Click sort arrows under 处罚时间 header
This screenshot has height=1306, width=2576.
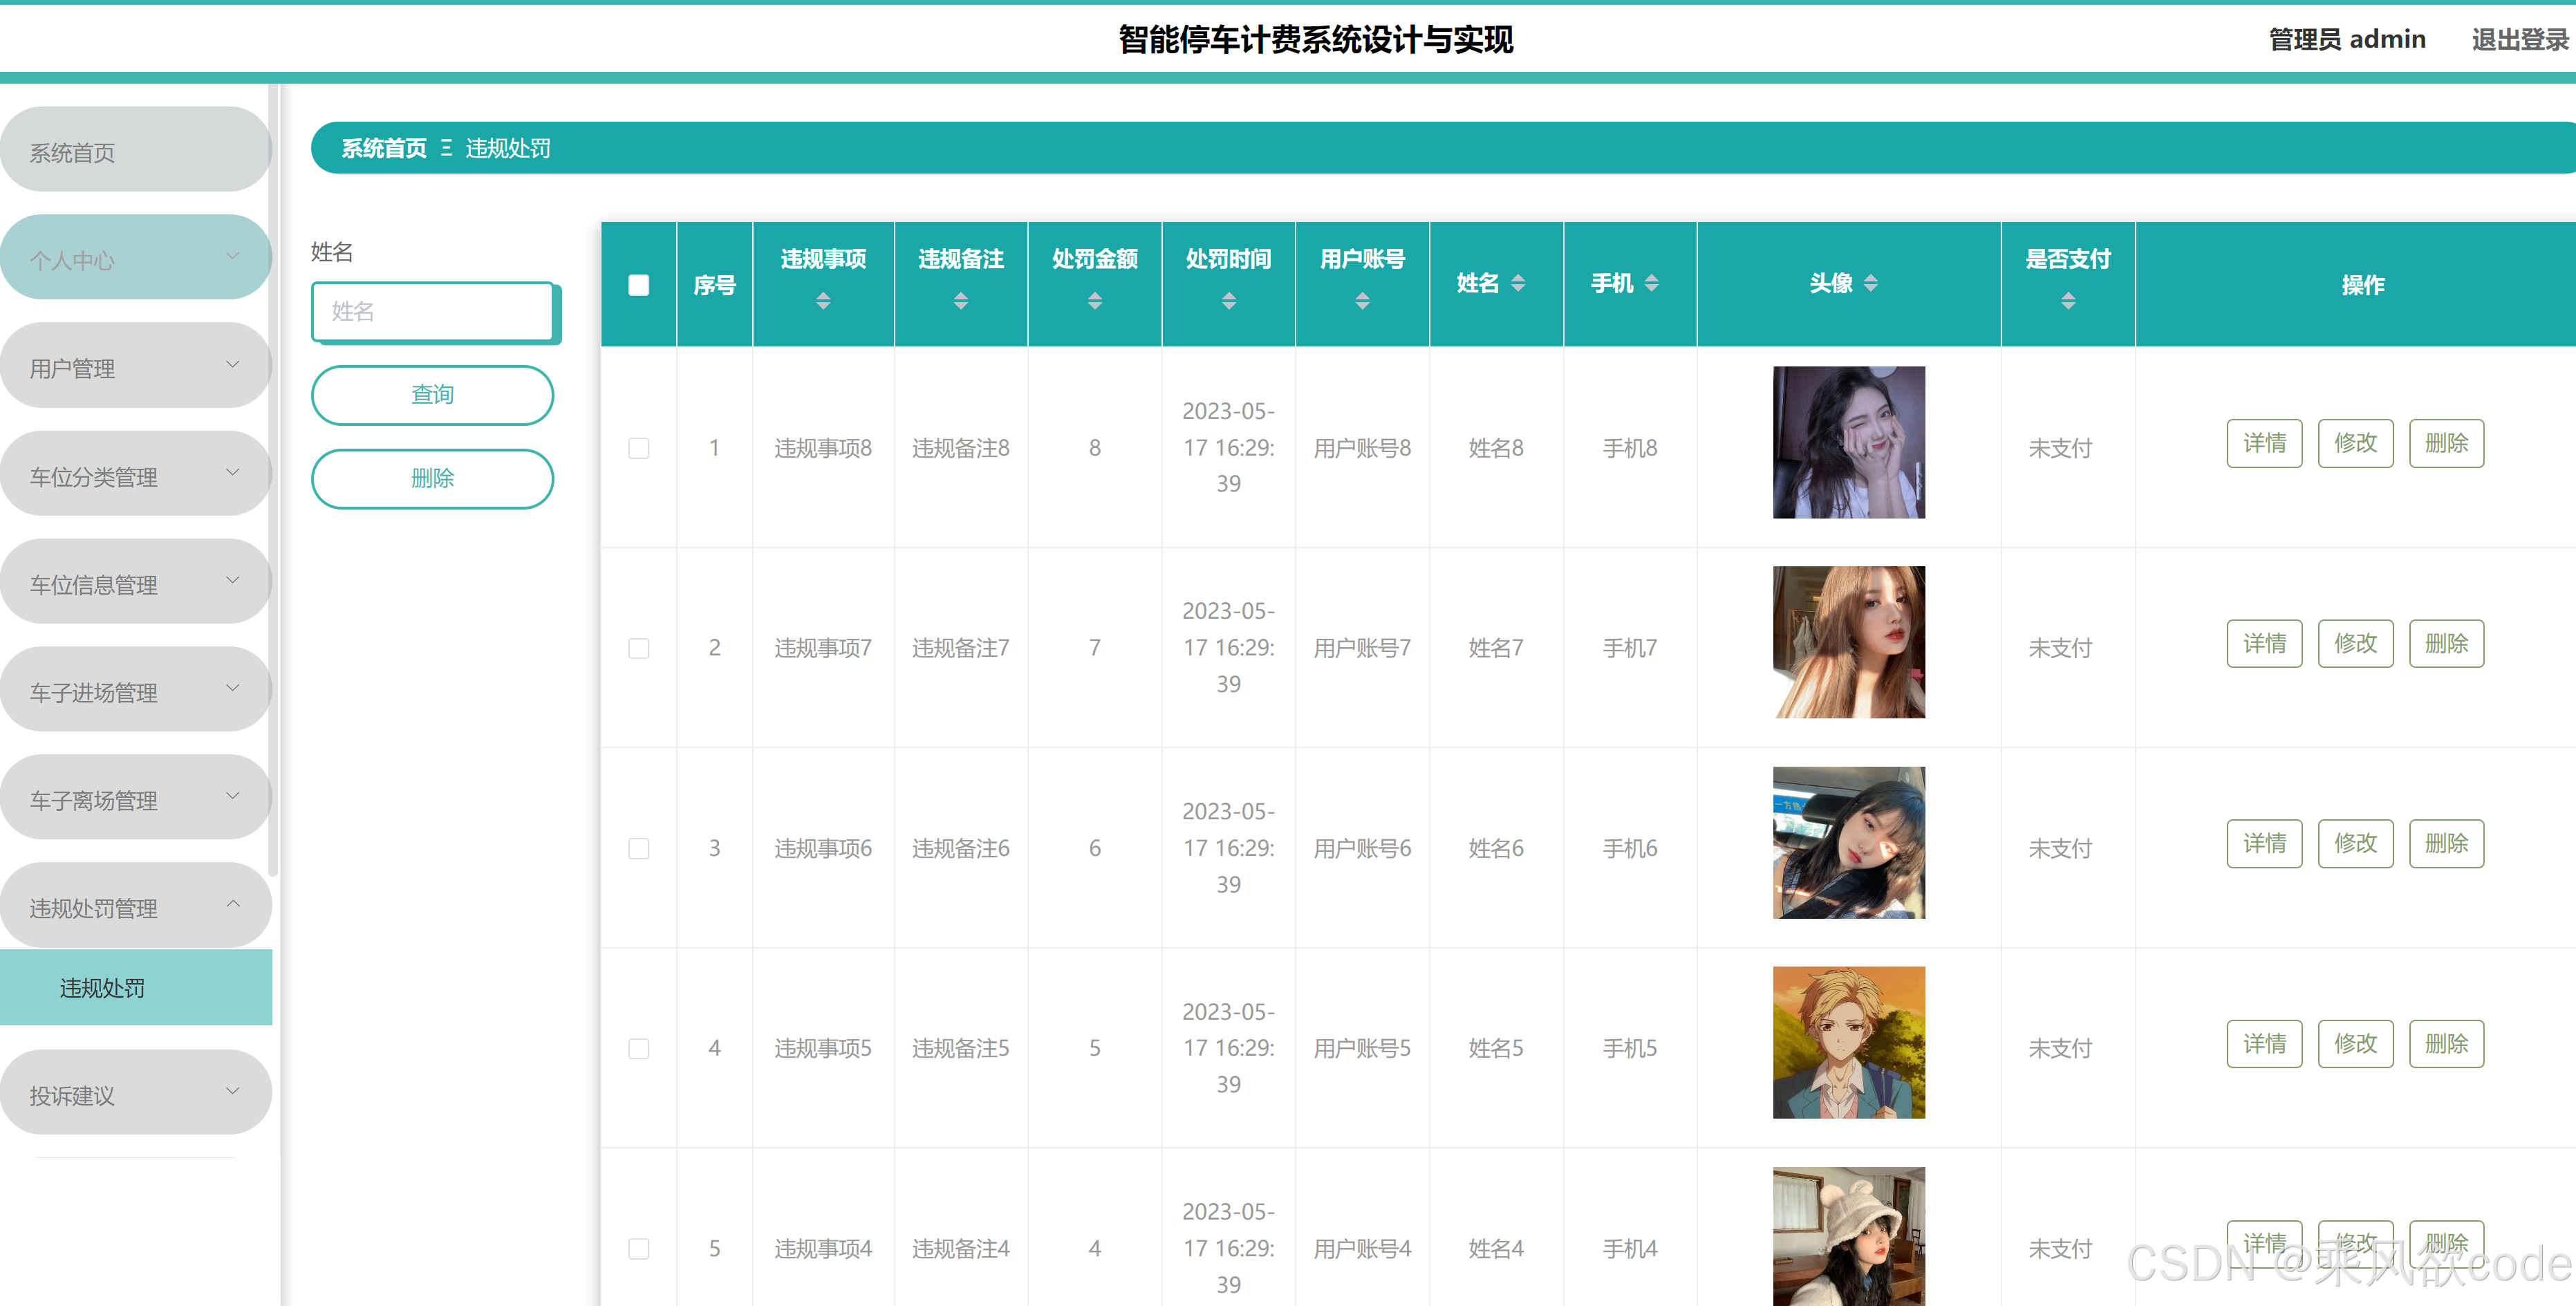point(1229,301)
